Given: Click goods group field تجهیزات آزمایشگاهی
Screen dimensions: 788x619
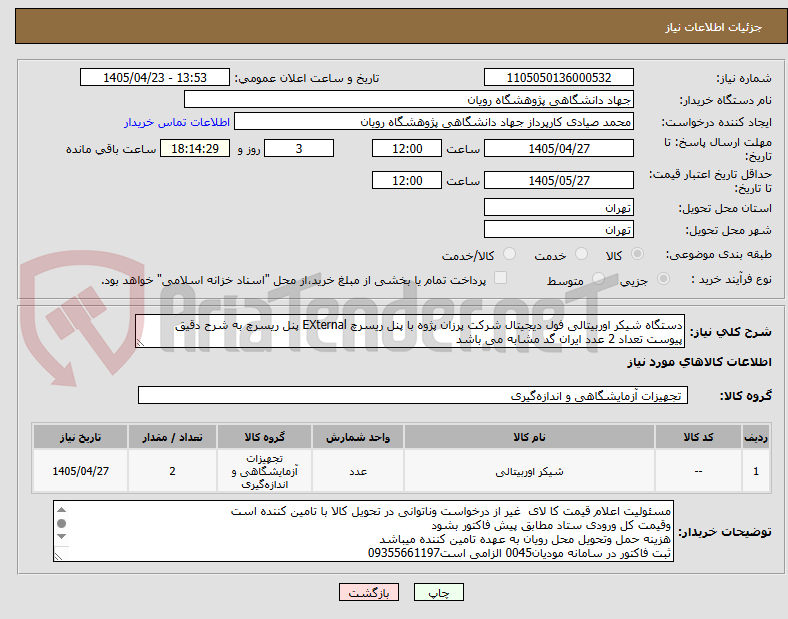Looking at the screenshot, I should coord(413,395).
